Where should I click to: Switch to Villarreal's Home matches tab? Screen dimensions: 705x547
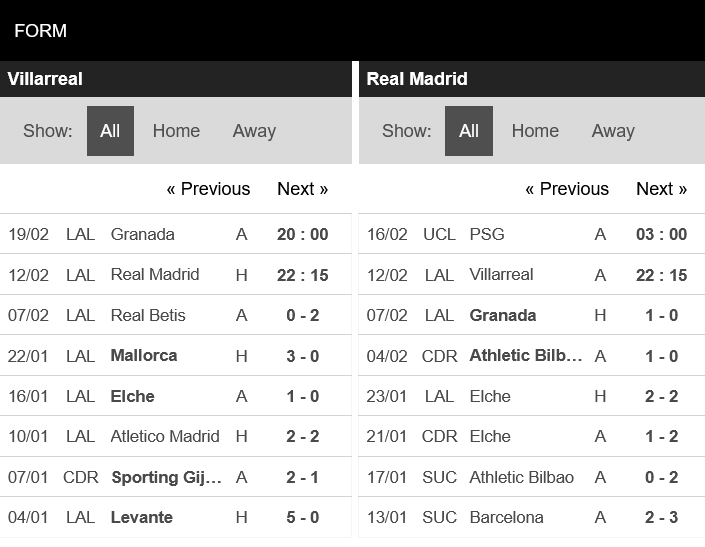tap(176, 131)
